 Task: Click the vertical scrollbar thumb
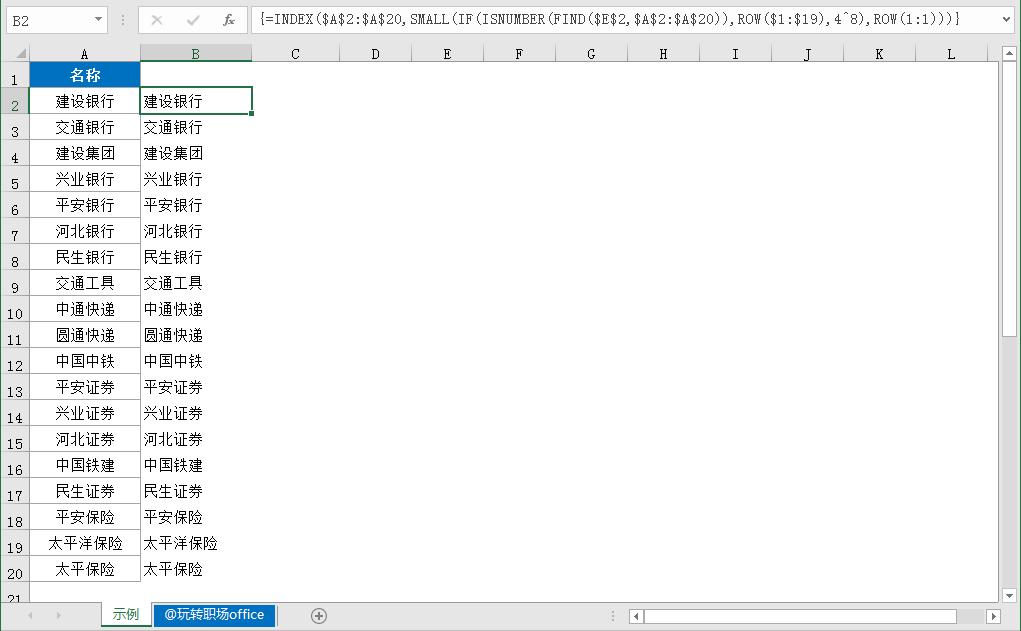click(x=1009, y=199)
